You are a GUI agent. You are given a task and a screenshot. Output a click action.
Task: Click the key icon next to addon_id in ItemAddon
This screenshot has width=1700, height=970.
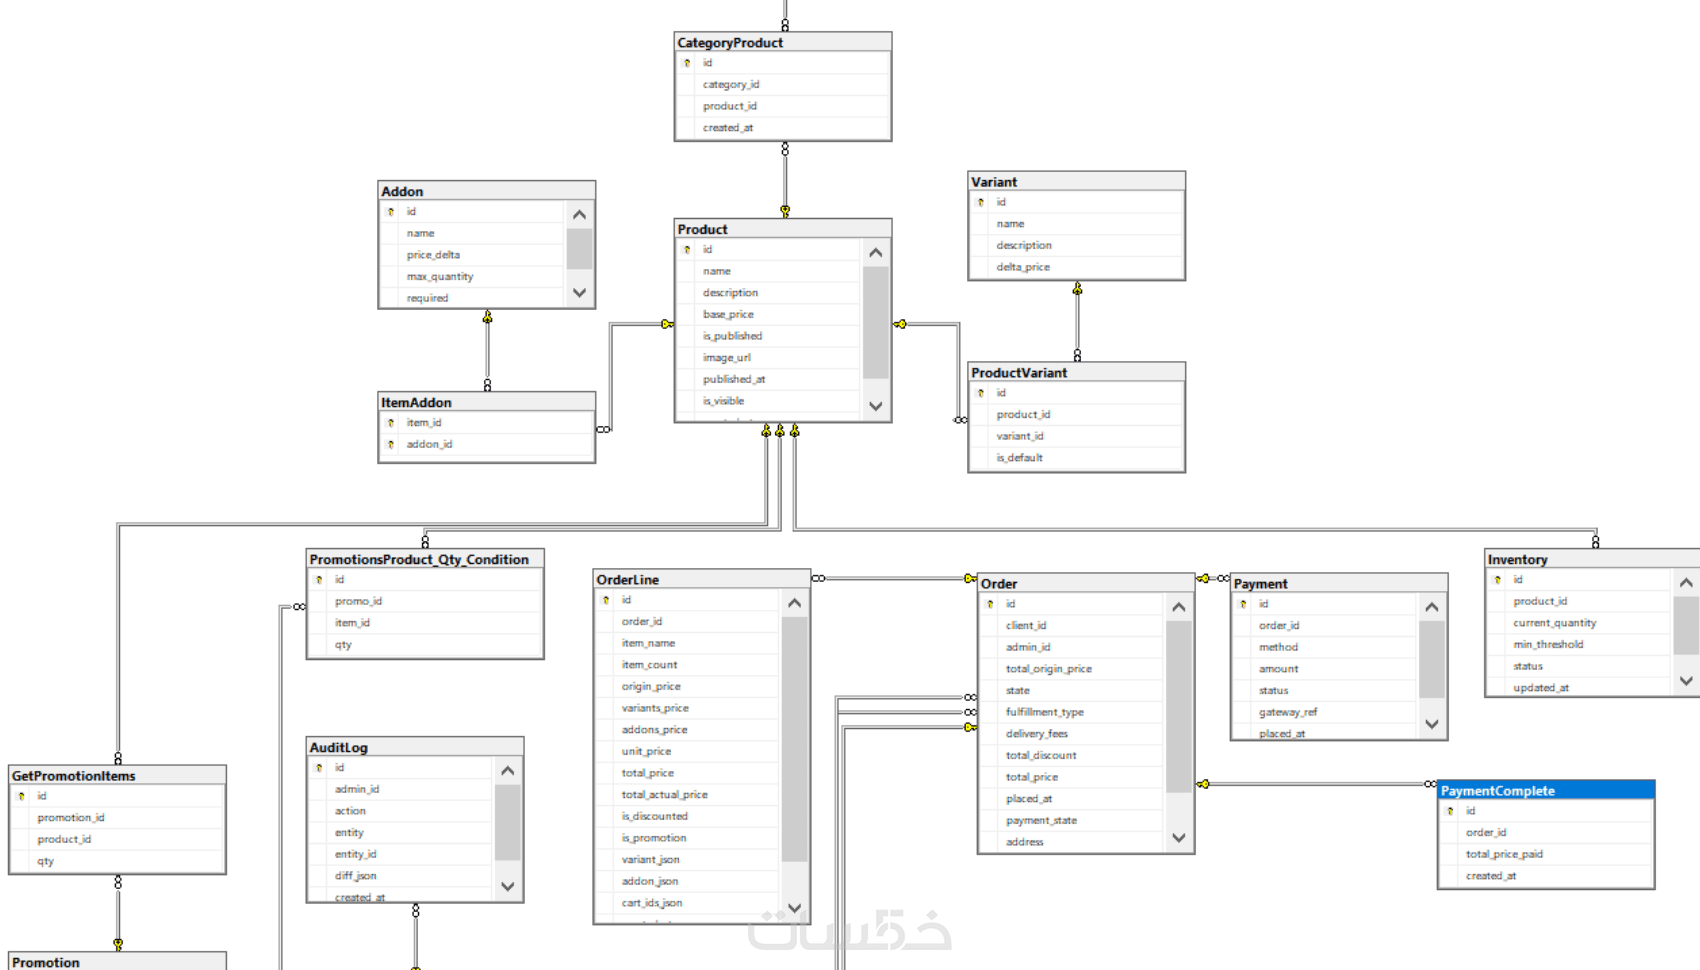[x=391, y=445]
